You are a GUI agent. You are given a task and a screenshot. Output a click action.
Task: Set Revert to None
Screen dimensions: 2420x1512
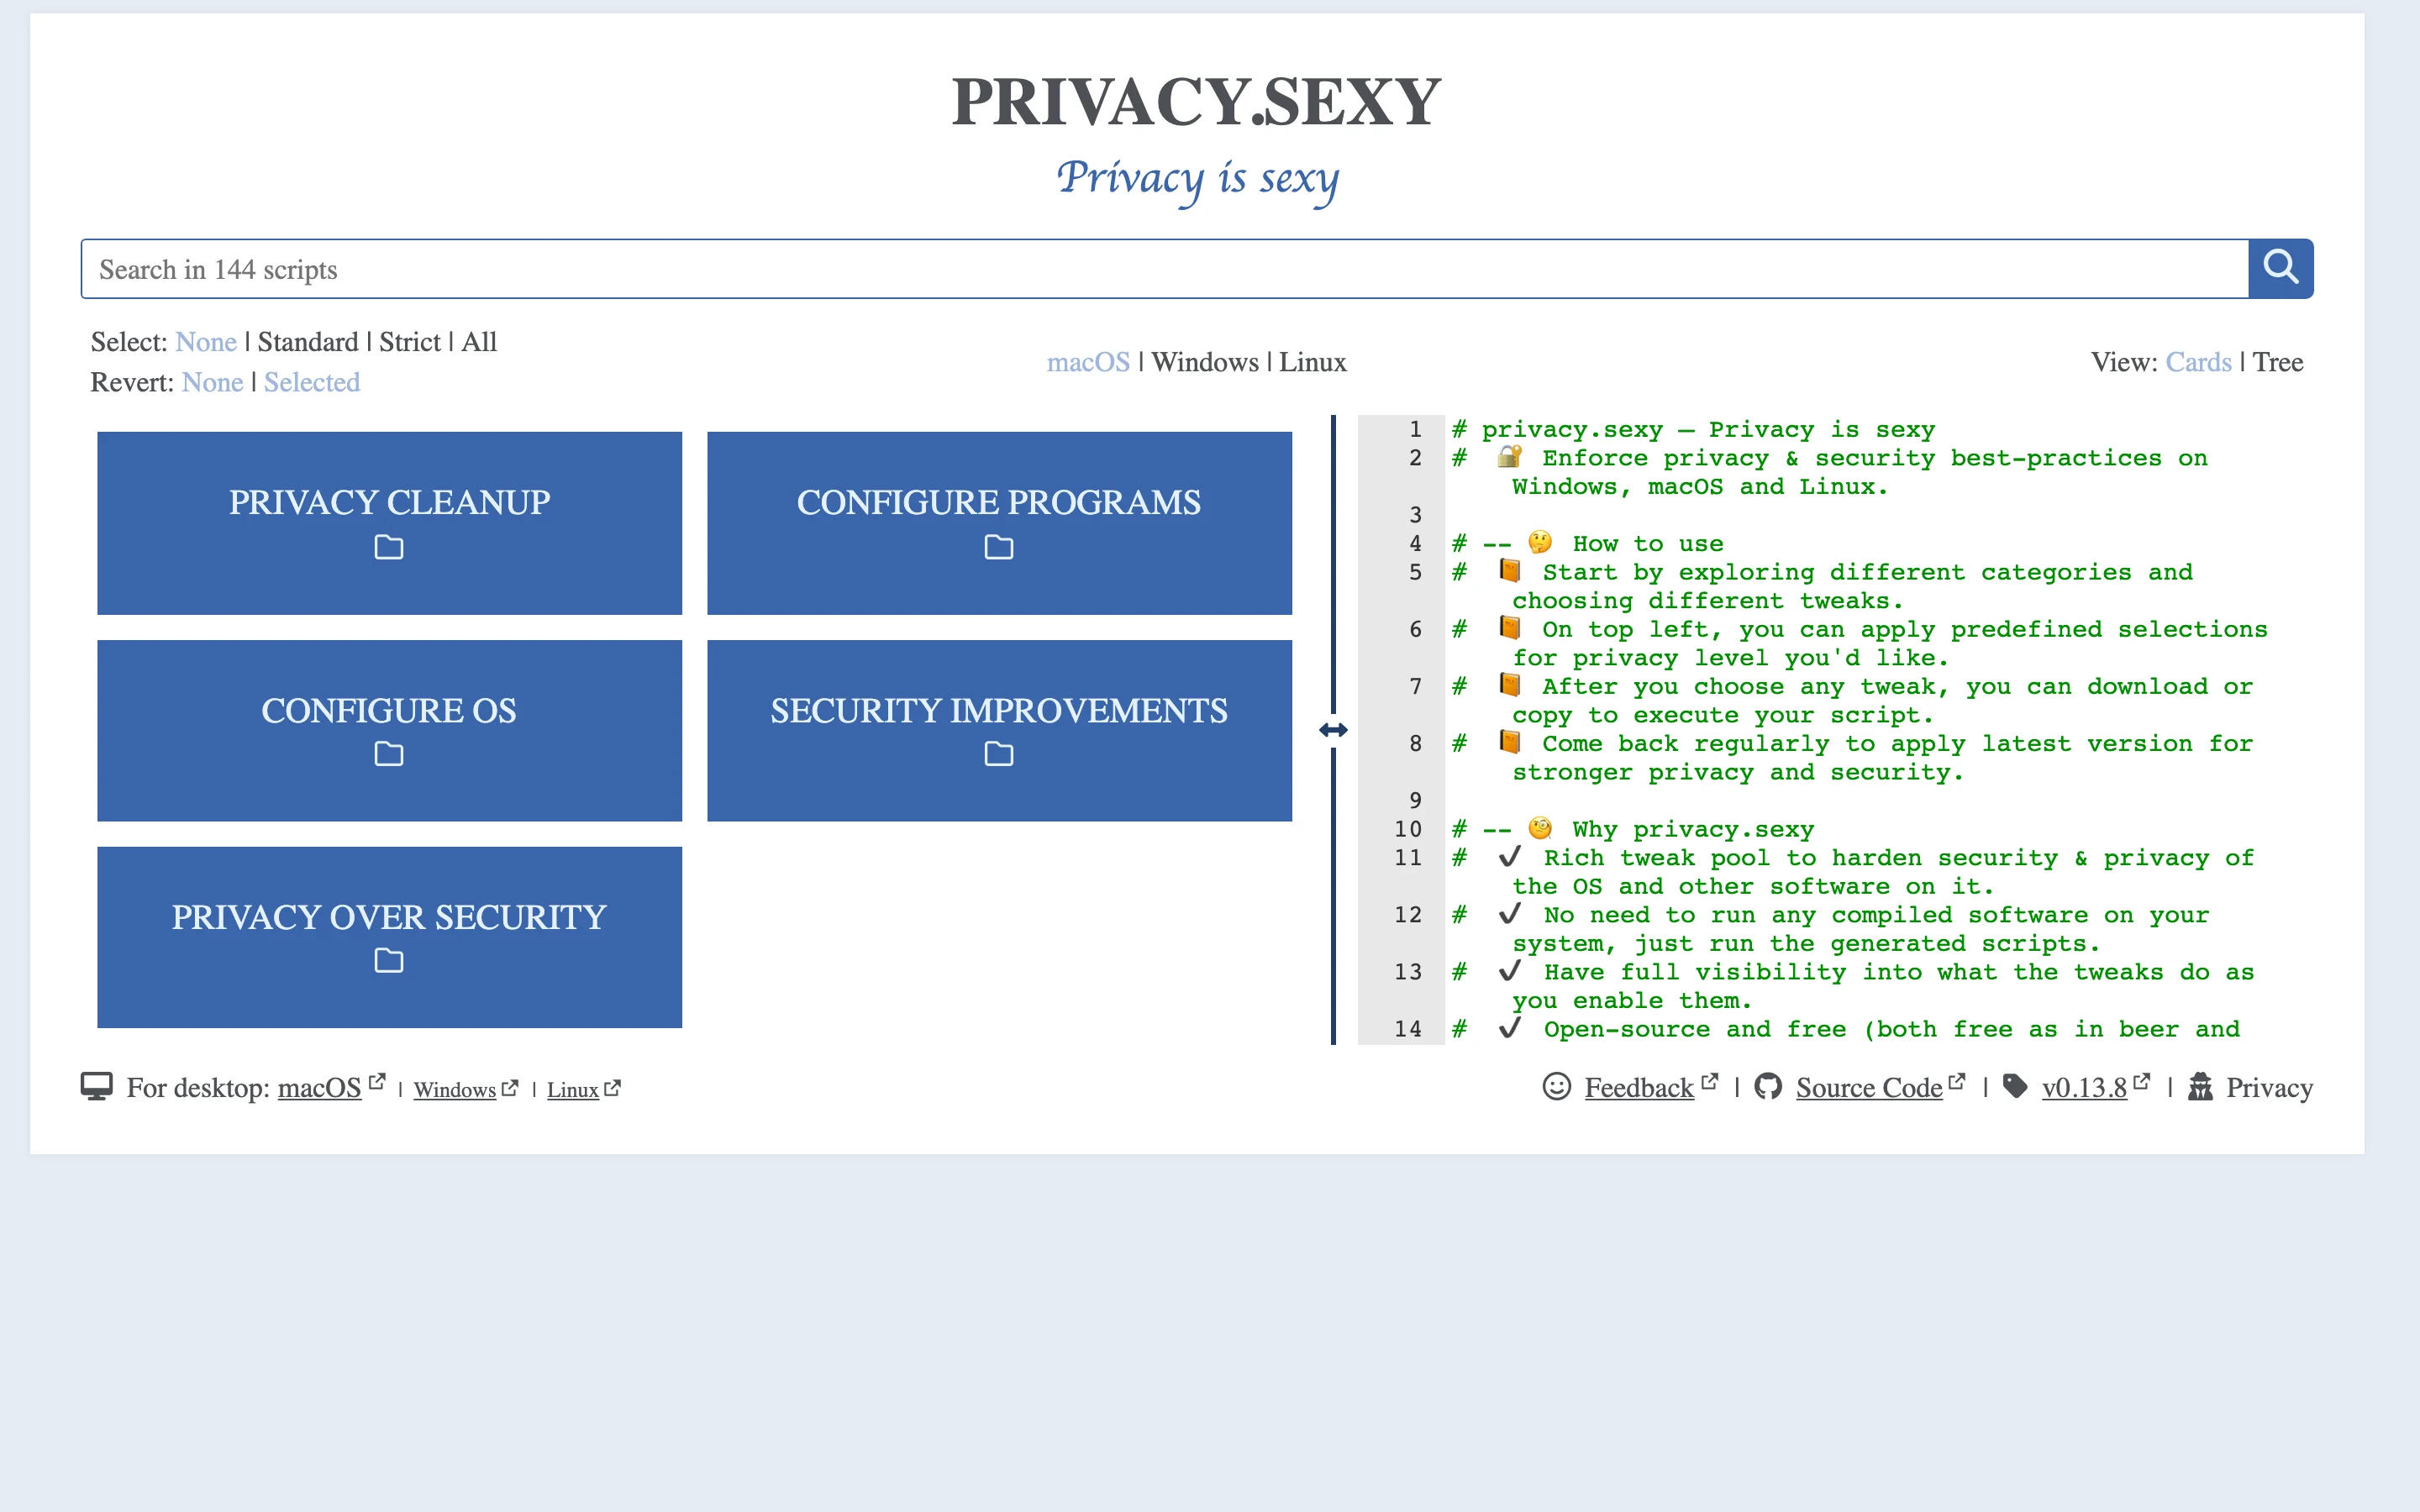tap(213, 382)
